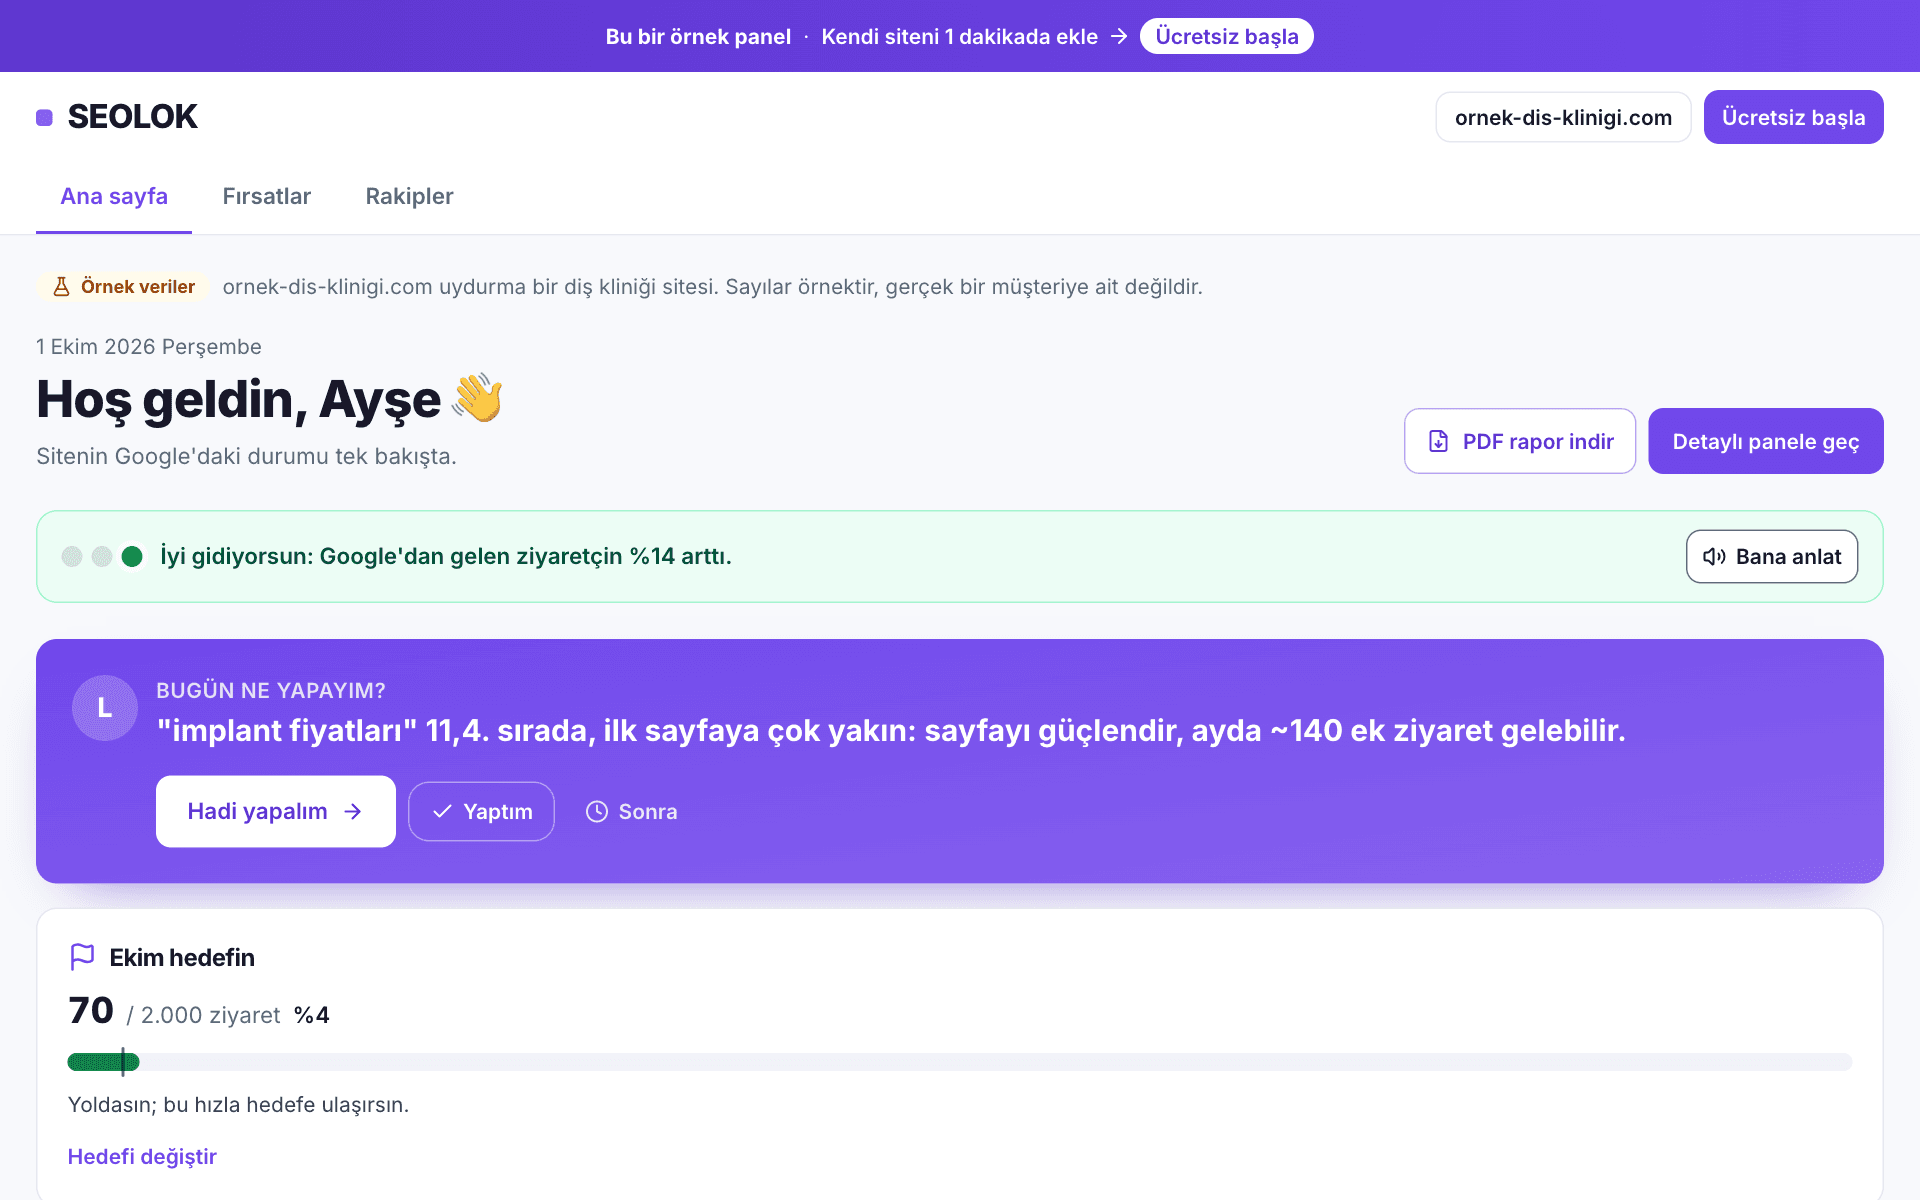Screen dimensions: 1920x1200
Task: Click Kendi siteni 1 dakikada ekle text
Action: click(x=959, y=36)
